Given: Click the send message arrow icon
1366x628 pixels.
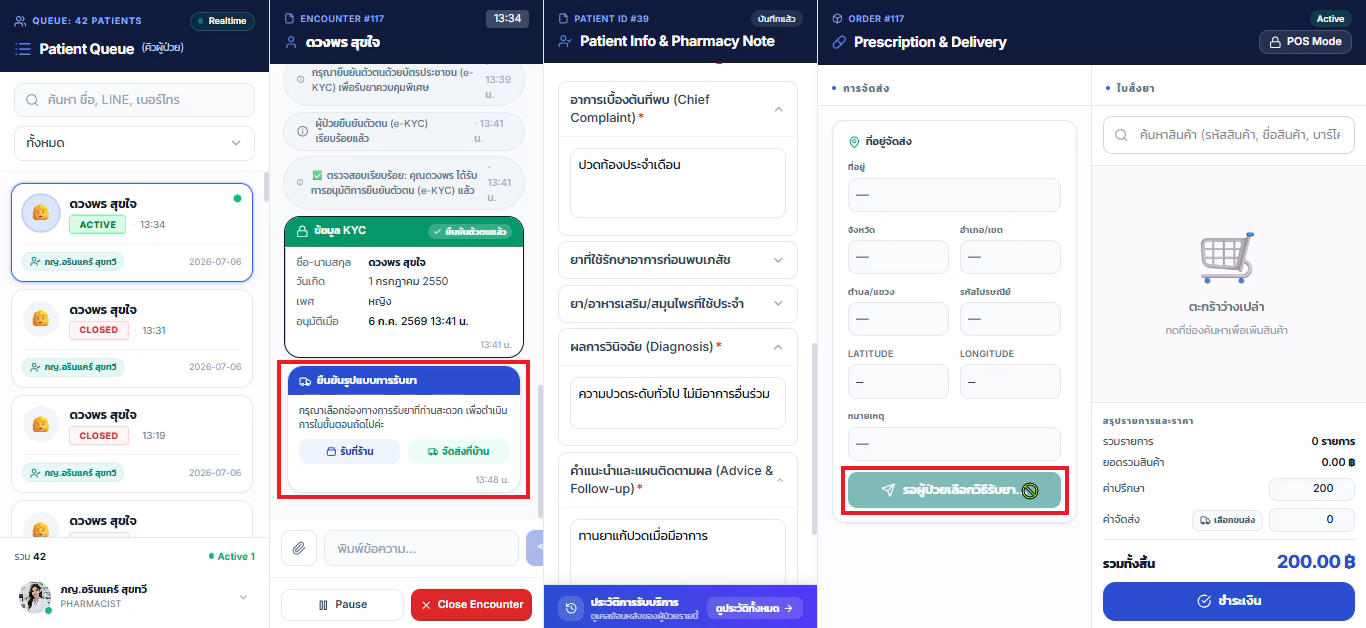Looking at the screenshot, I should [x=535, y=548].
